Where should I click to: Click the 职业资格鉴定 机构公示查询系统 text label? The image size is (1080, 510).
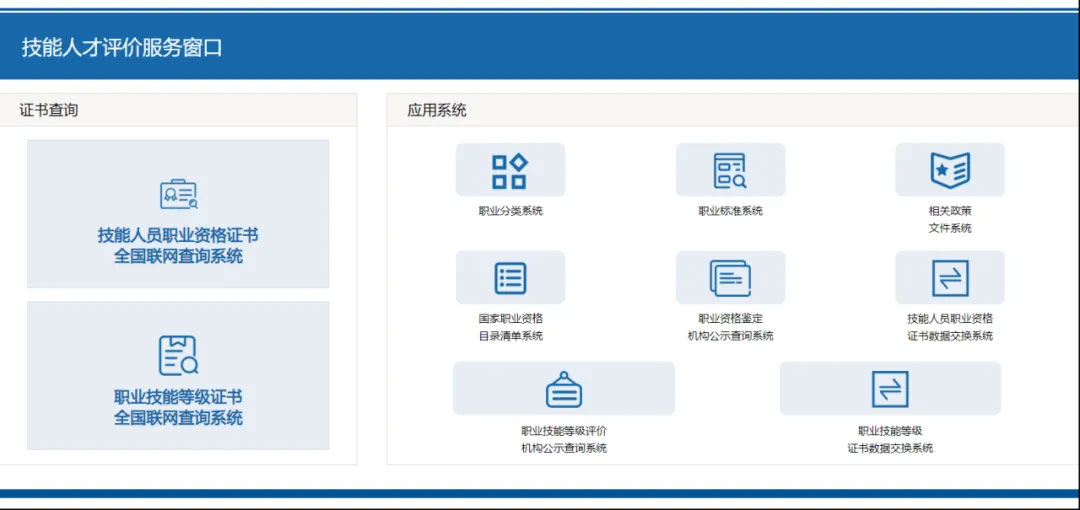730,327
